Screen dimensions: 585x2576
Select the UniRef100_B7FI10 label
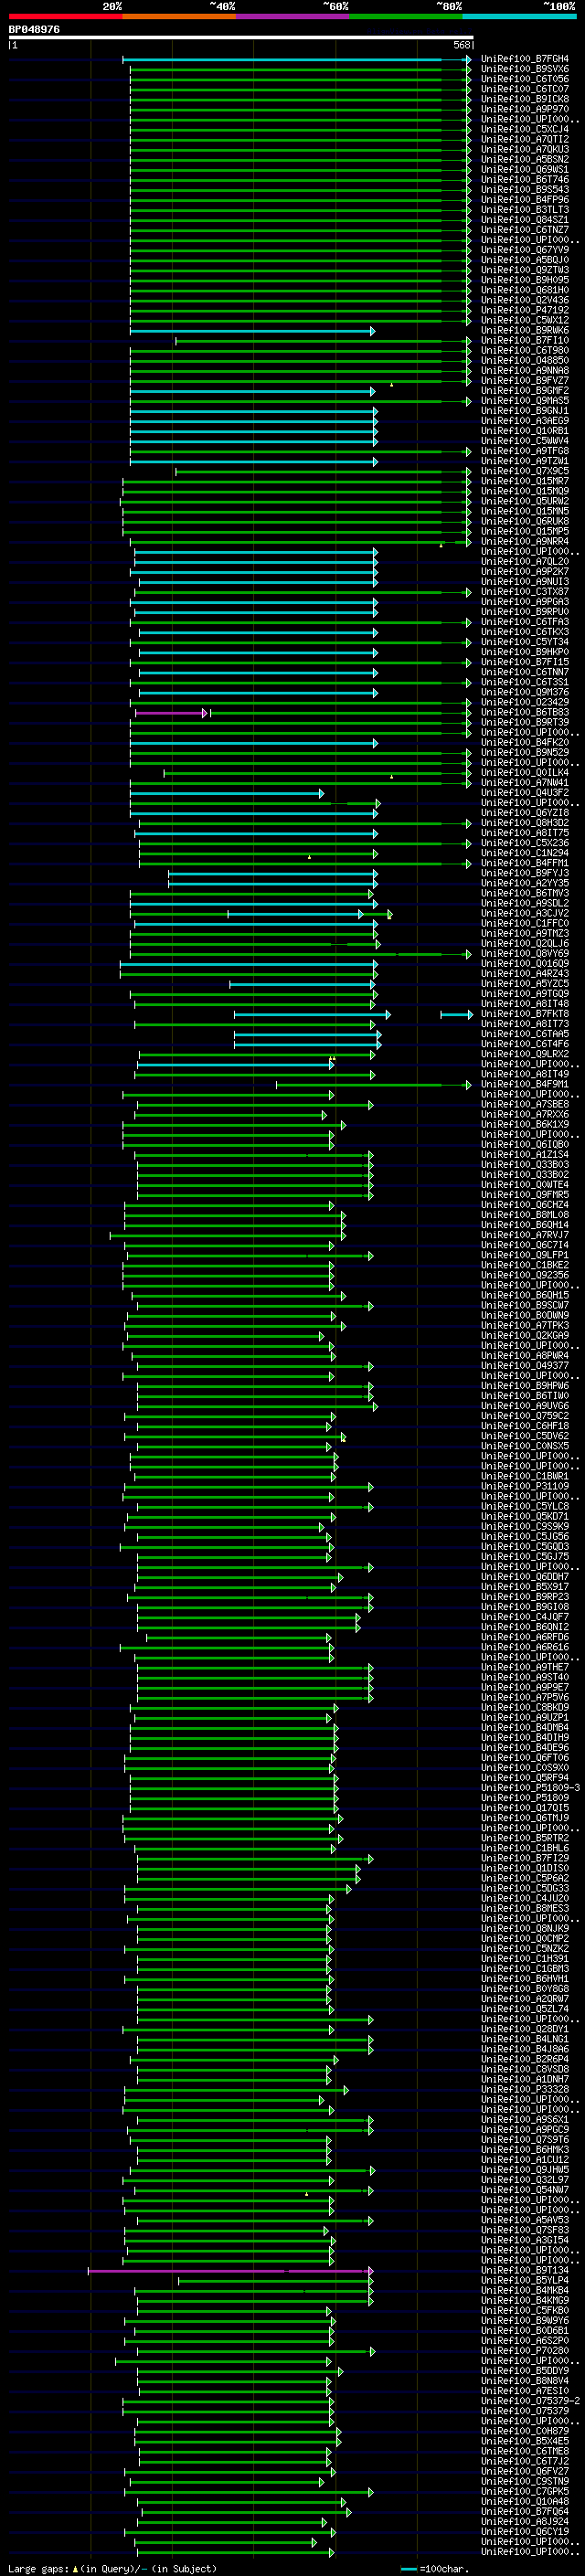point(525,340)
